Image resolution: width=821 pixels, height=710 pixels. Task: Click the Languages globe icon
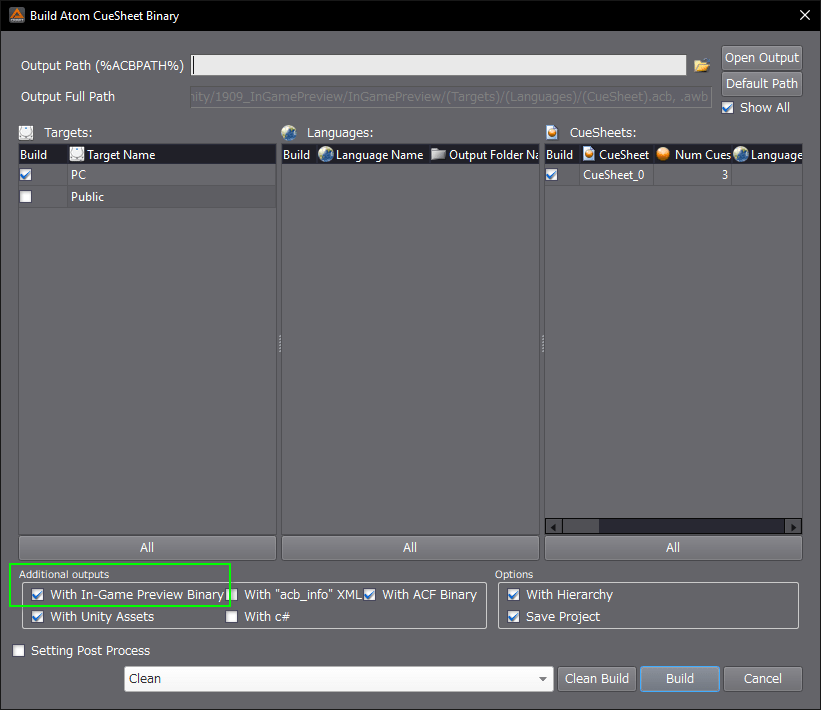289,133
